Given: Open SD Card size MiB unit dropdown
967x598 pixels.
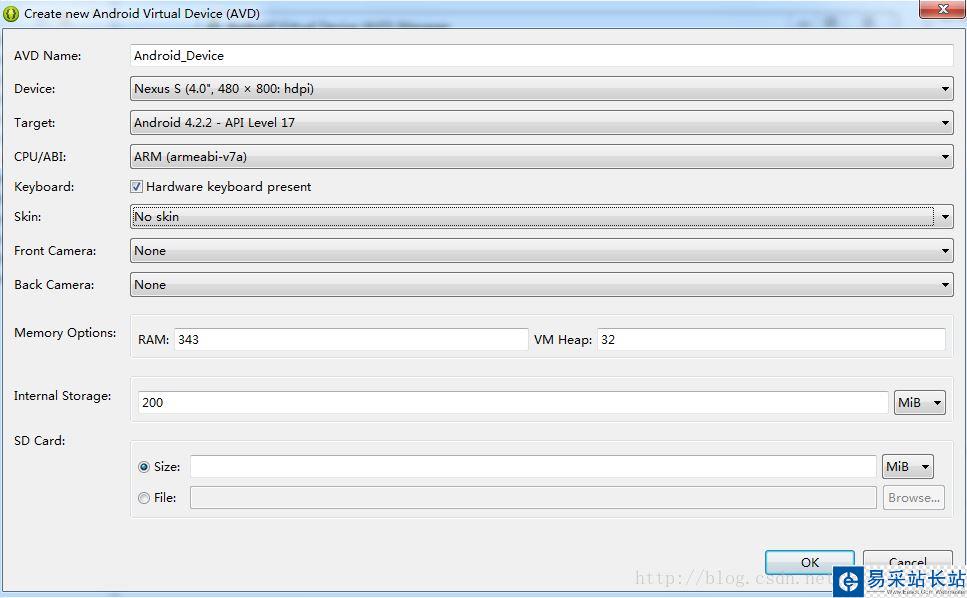Looking at the screenshot, I should (908, 467).
